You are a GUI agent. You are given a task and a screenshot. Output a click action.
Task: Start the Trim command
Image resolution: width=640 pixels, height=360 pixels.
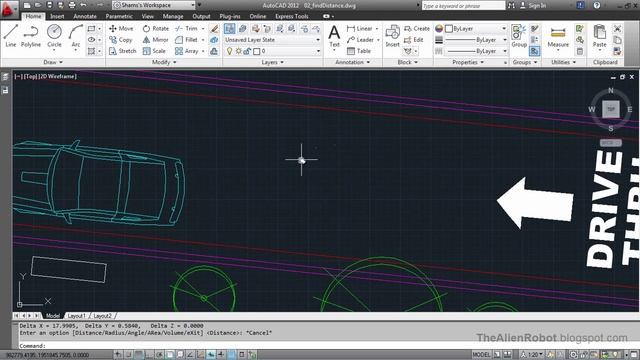[x=186, y=29]
